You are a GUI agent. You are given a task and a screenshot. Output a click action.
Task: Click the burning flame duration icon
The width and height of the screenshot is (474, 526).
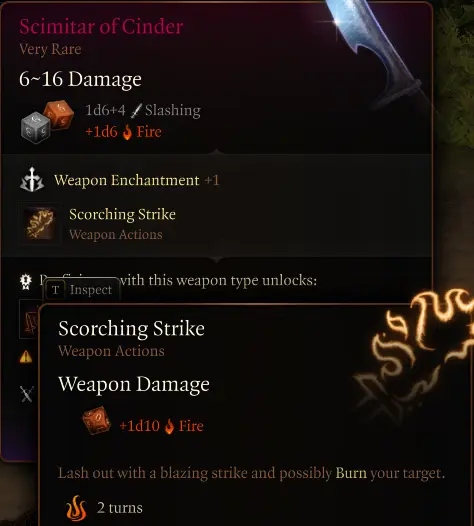tap(76, 508)
